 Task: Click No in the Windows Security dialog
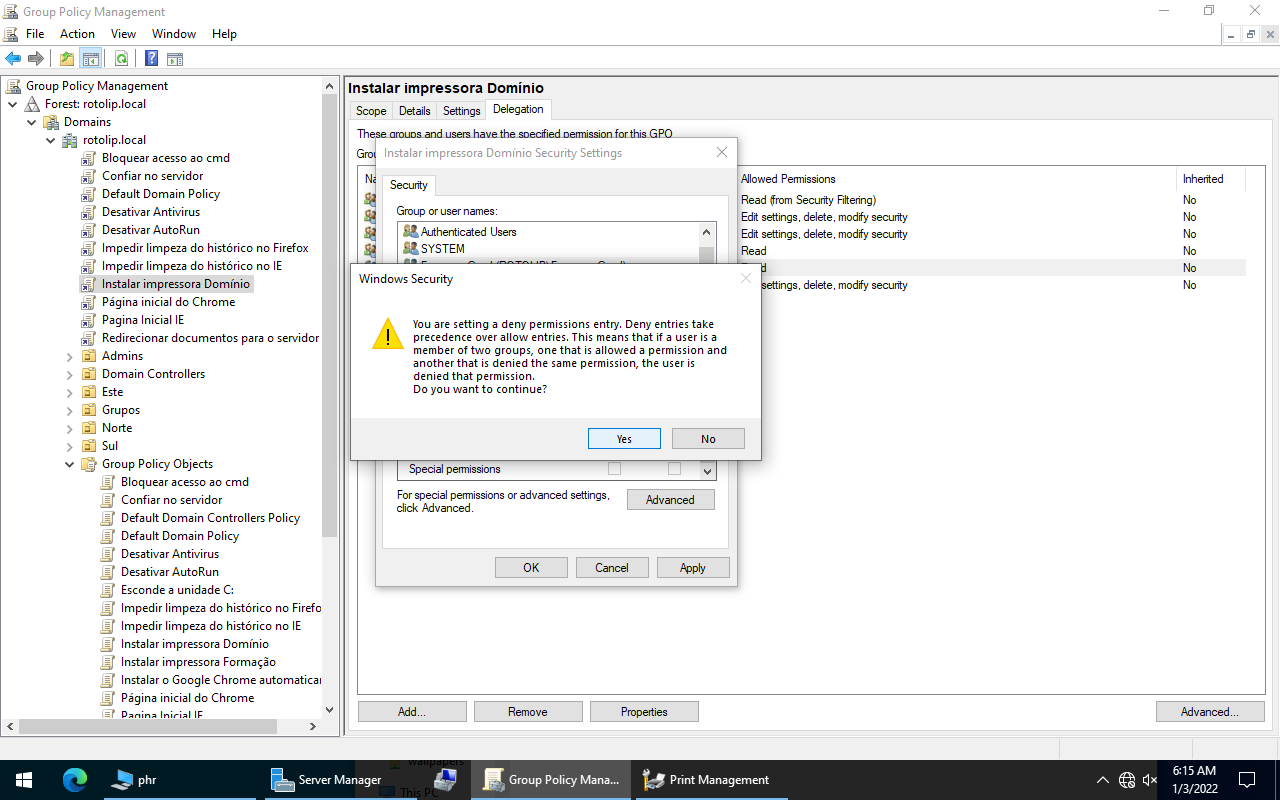pyautogui.click(x=708, y=439)
